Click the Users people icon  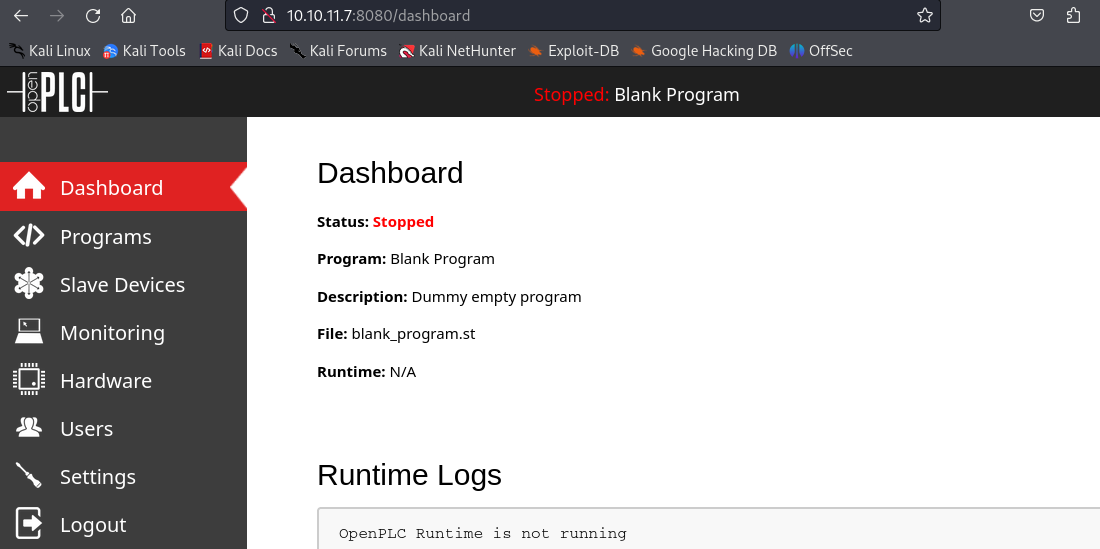tap(29, 428)
